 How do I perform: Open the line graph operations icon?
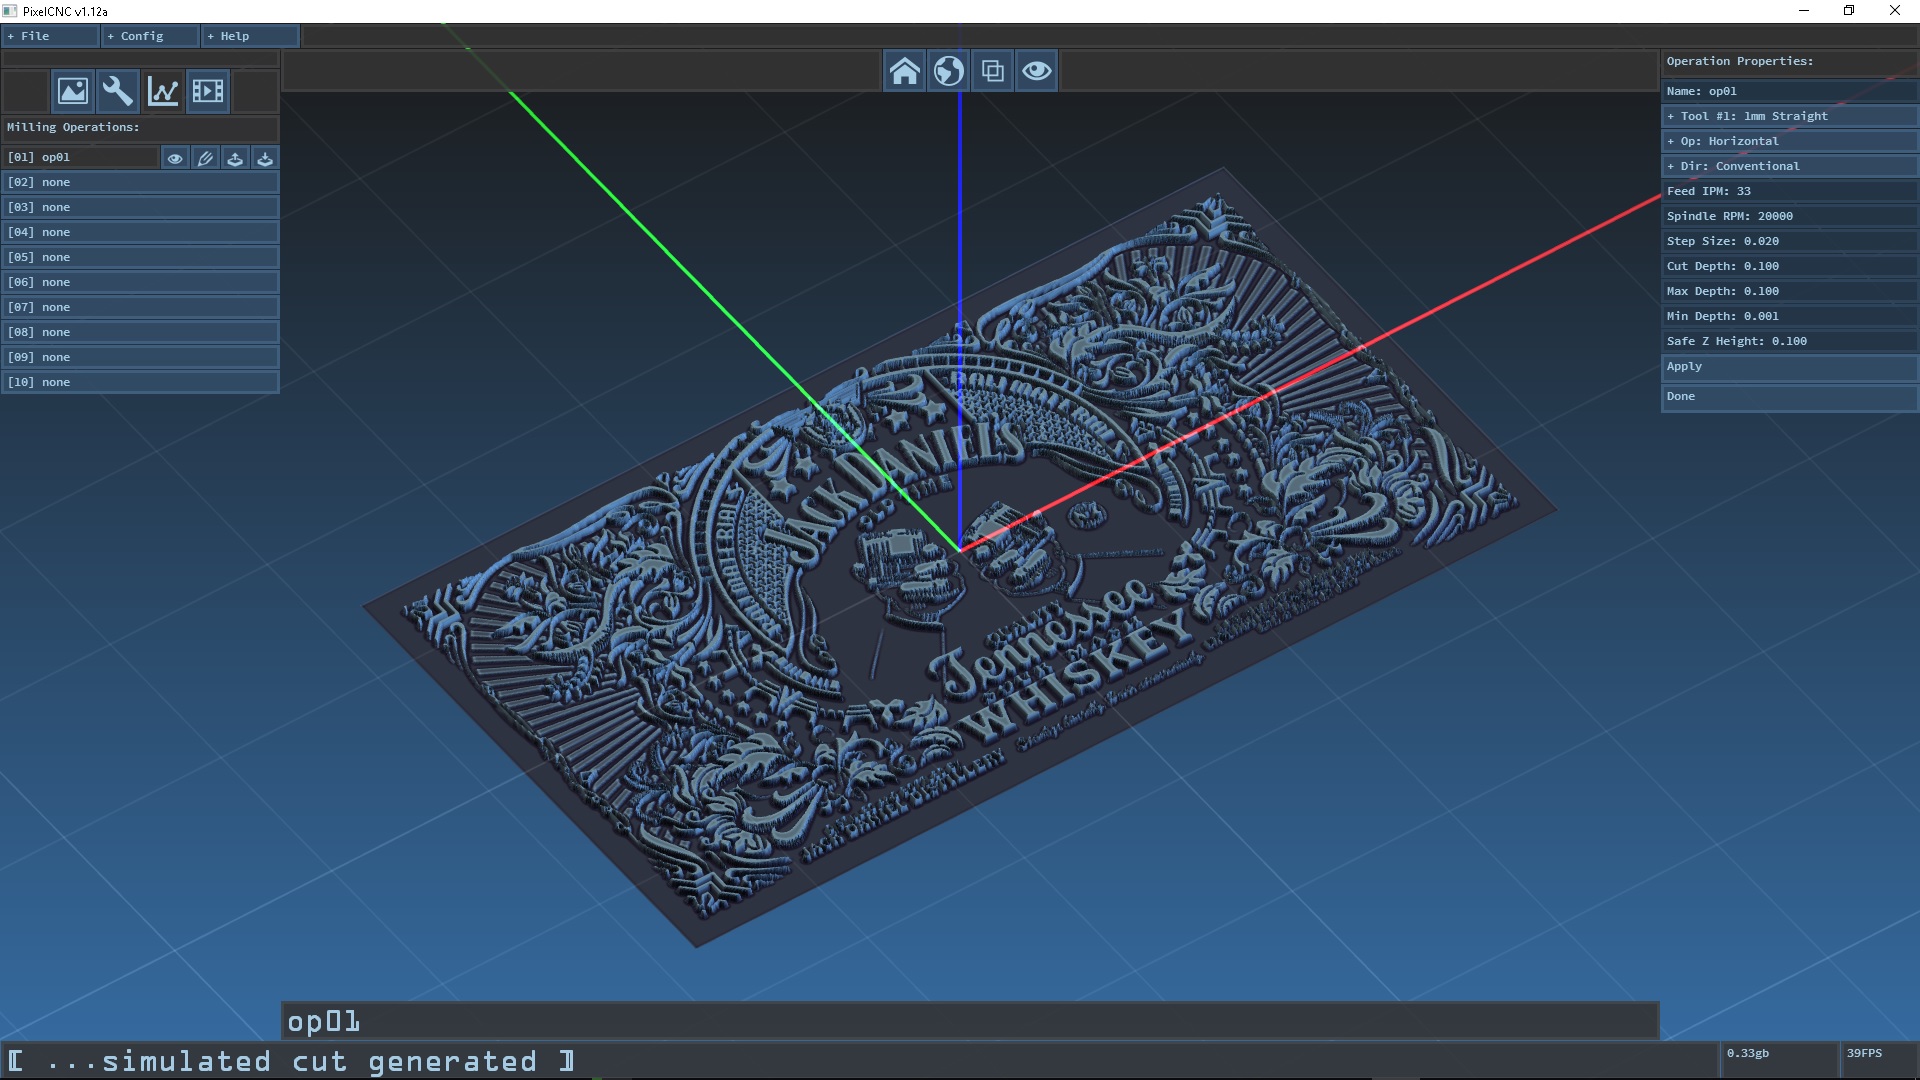pos(163,91)
